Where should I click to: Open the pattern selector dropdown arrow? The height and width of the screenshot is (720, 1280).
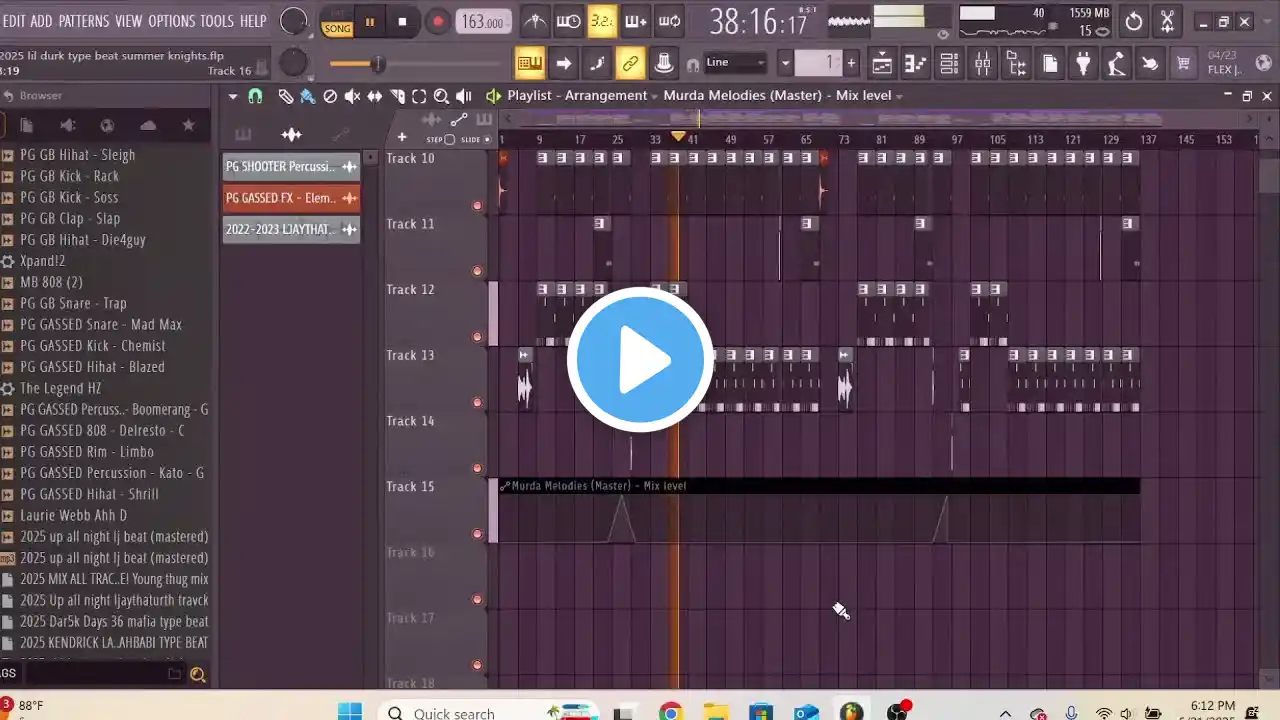point(785,63)
